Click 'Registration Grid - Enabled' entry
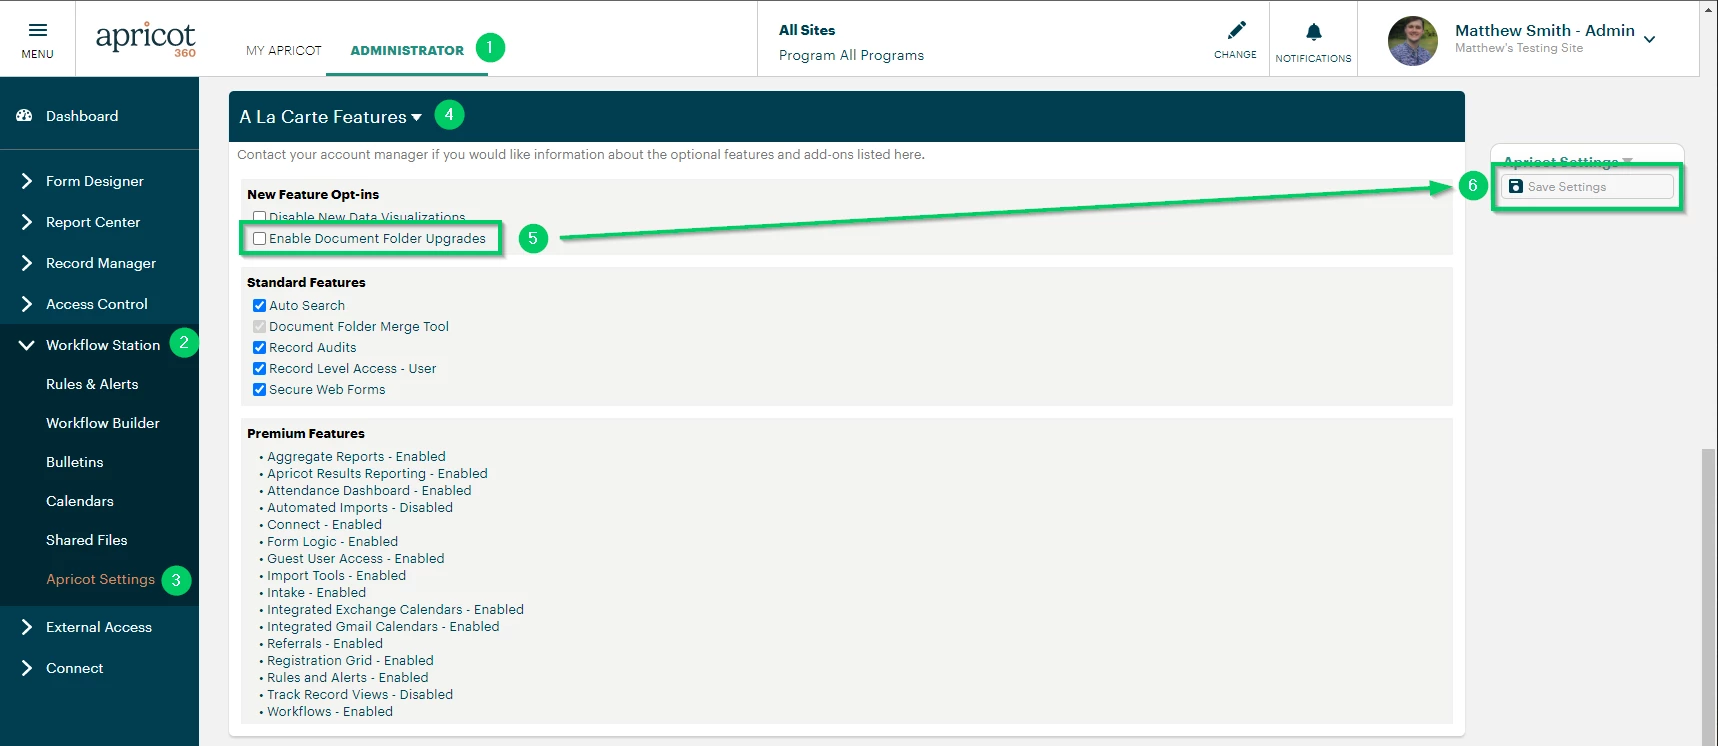This screenshot has height=746, width=1718. coord(350,660)
